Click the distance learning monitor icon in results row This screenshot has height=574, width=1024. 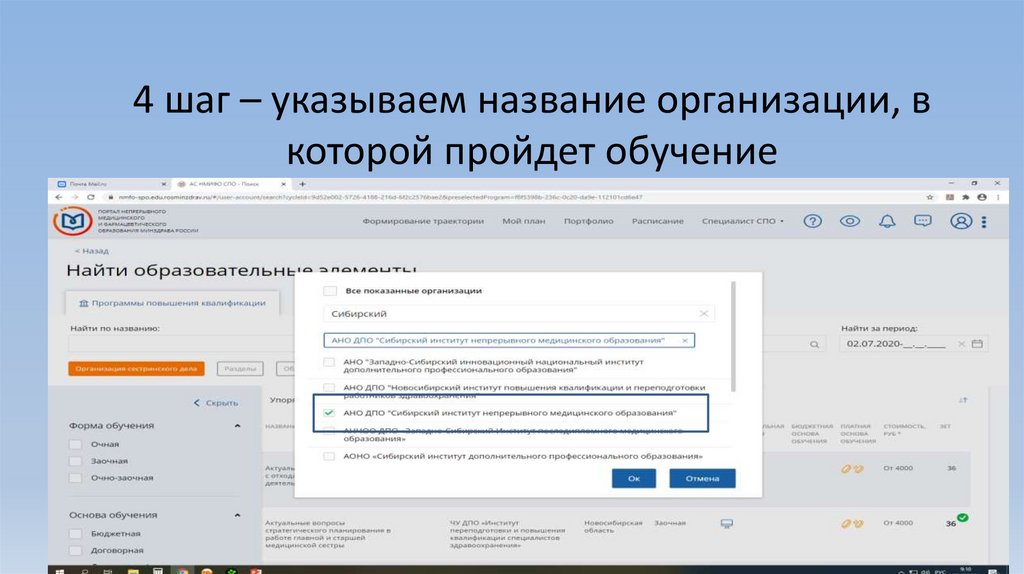point(726,523)
